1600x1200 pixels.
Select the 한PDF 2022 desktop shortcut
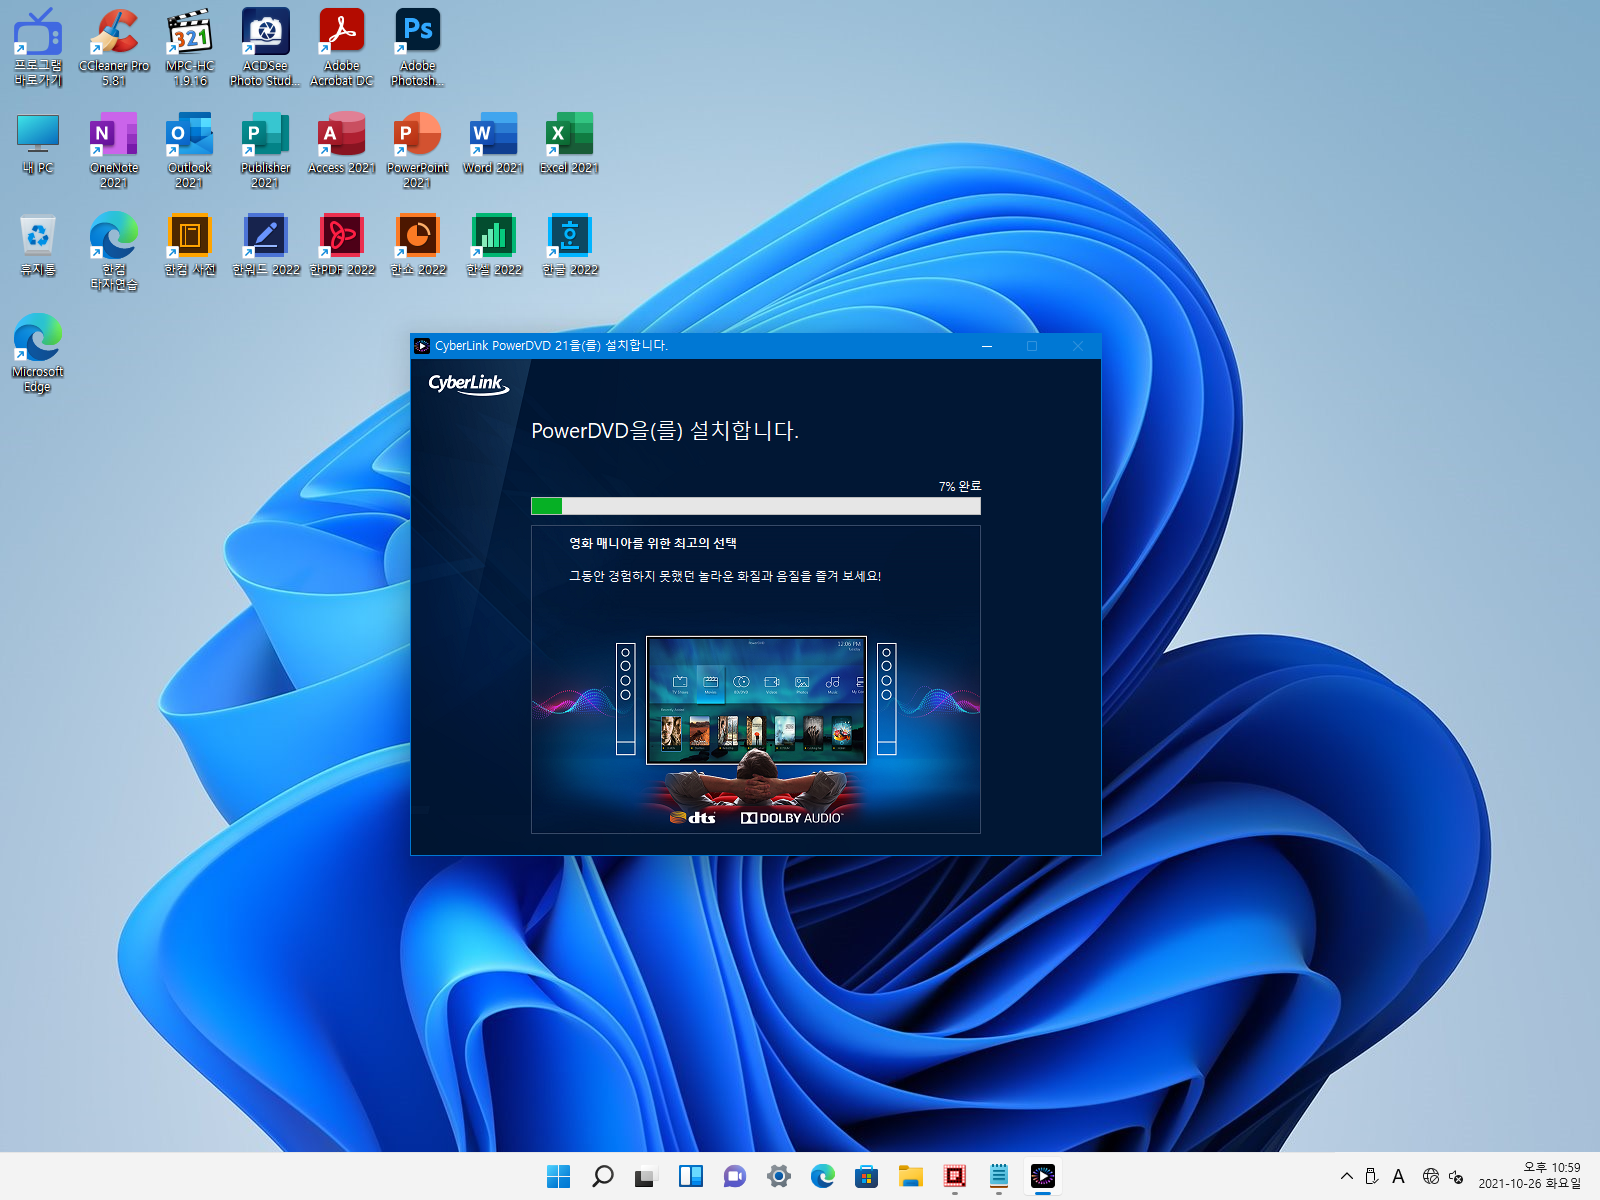coord(342,246)
